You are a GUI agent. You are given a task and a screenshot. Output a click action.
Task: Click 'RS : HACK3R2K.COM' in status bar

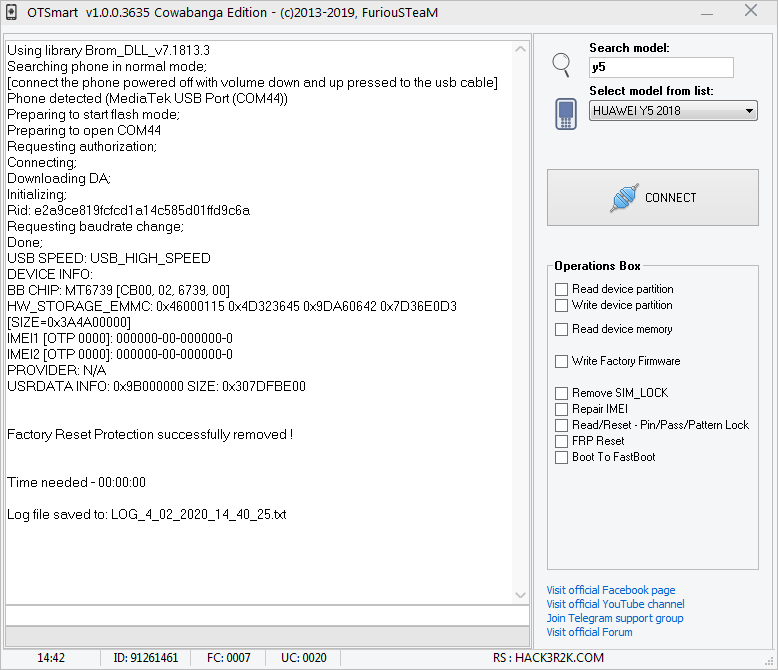click(548, 658)
